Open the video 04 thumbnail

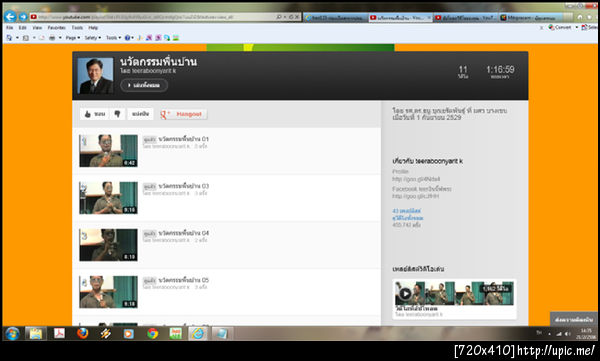[108, 245]
